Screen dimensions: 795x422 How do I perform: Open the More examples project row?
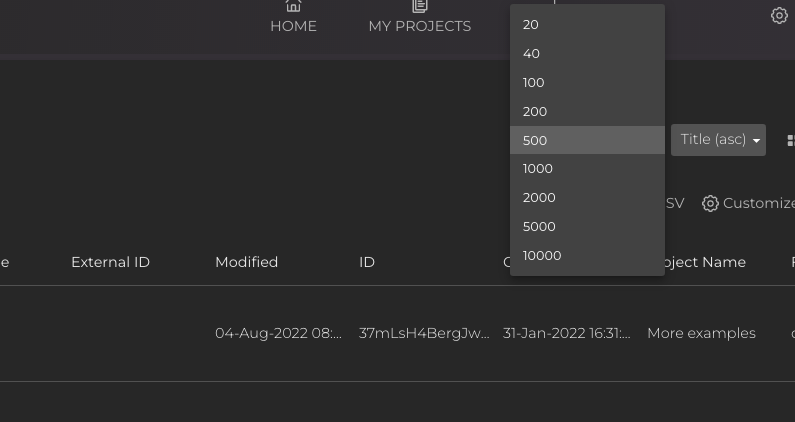pos(701,333)
